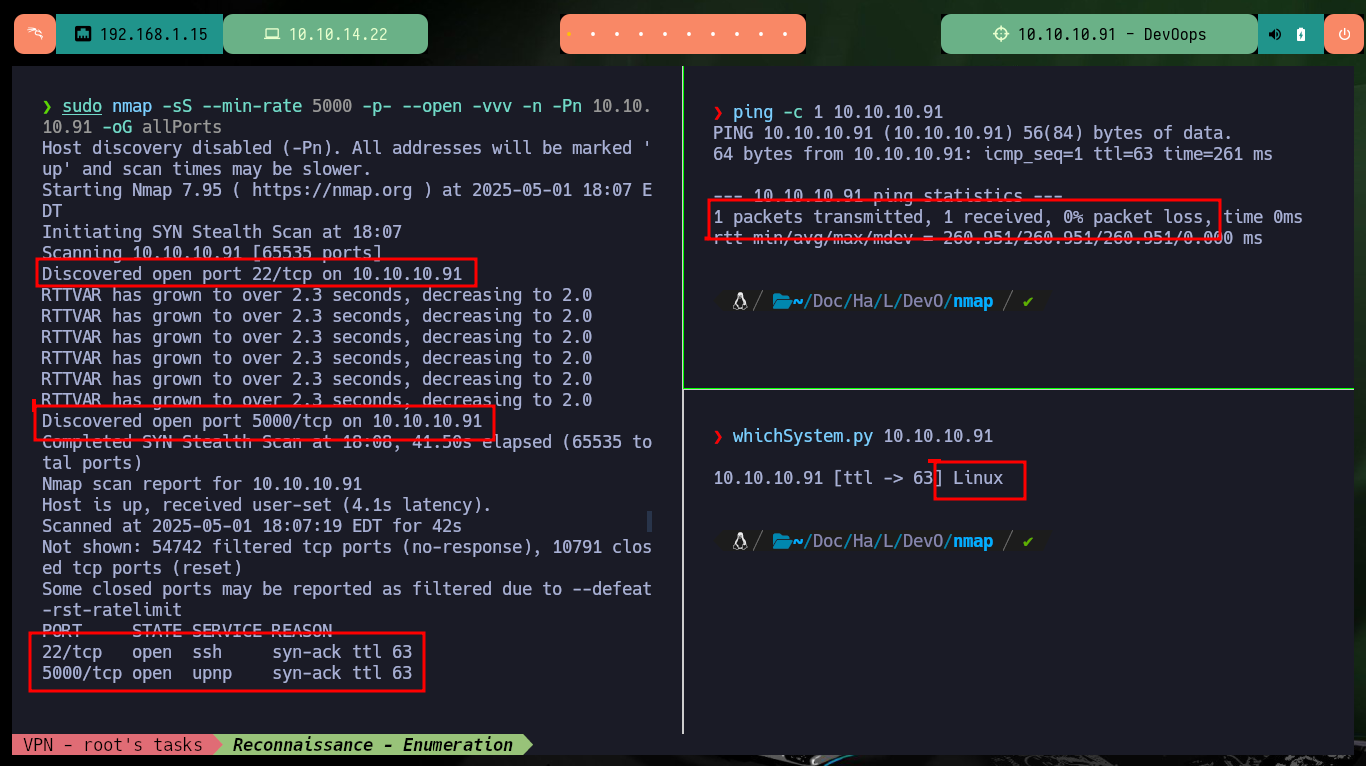This screenshot has height=766, width=1366.
Task: Click the battery indicator icon
Action: click(x=1301, y=34)
